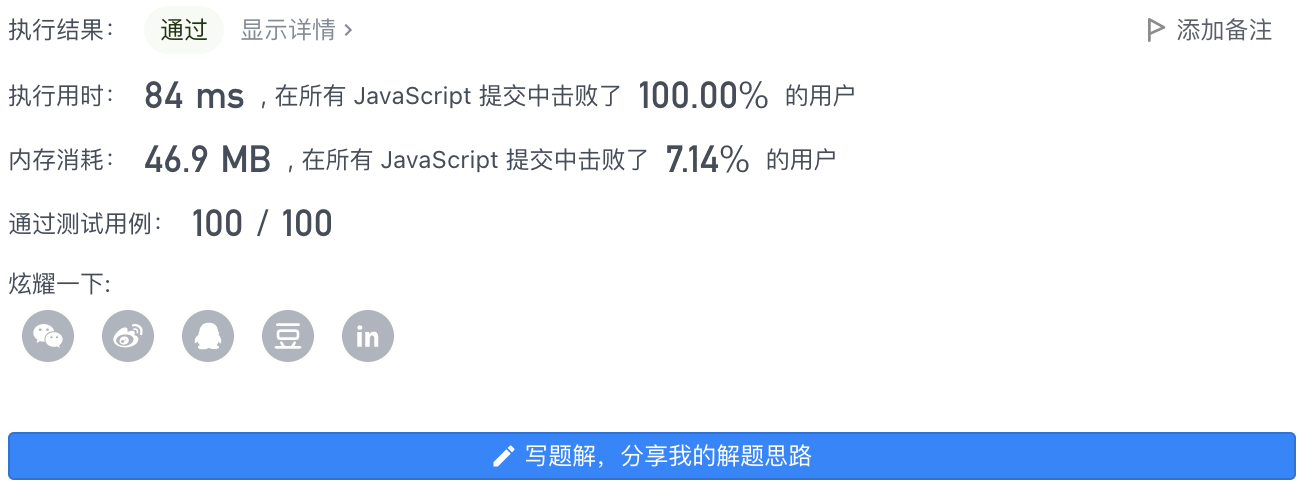This screenshot has height=488, width=1304.
Task: Expand details via 显示详情 chevron arrow
Action: [347, 30]
